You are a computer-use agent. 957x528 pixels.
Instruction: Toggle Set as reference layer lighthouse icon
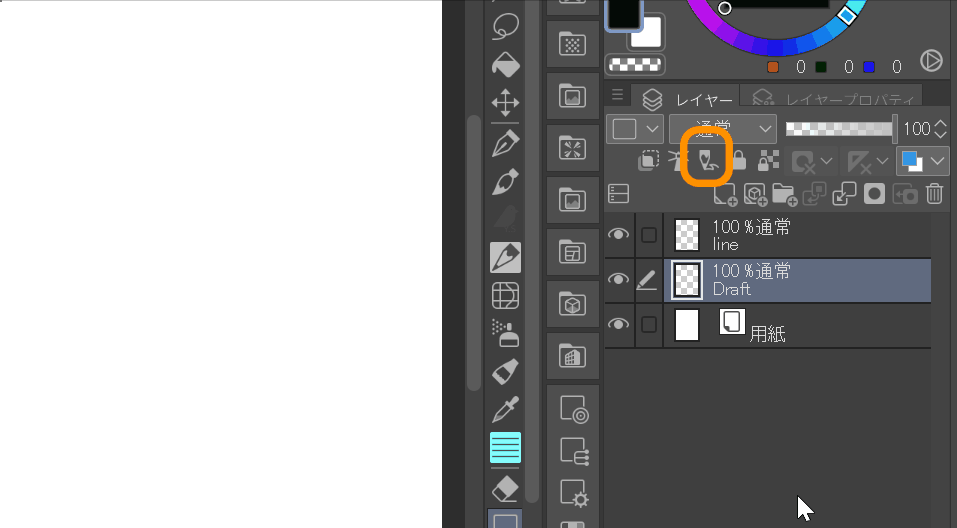coord(678,161)
